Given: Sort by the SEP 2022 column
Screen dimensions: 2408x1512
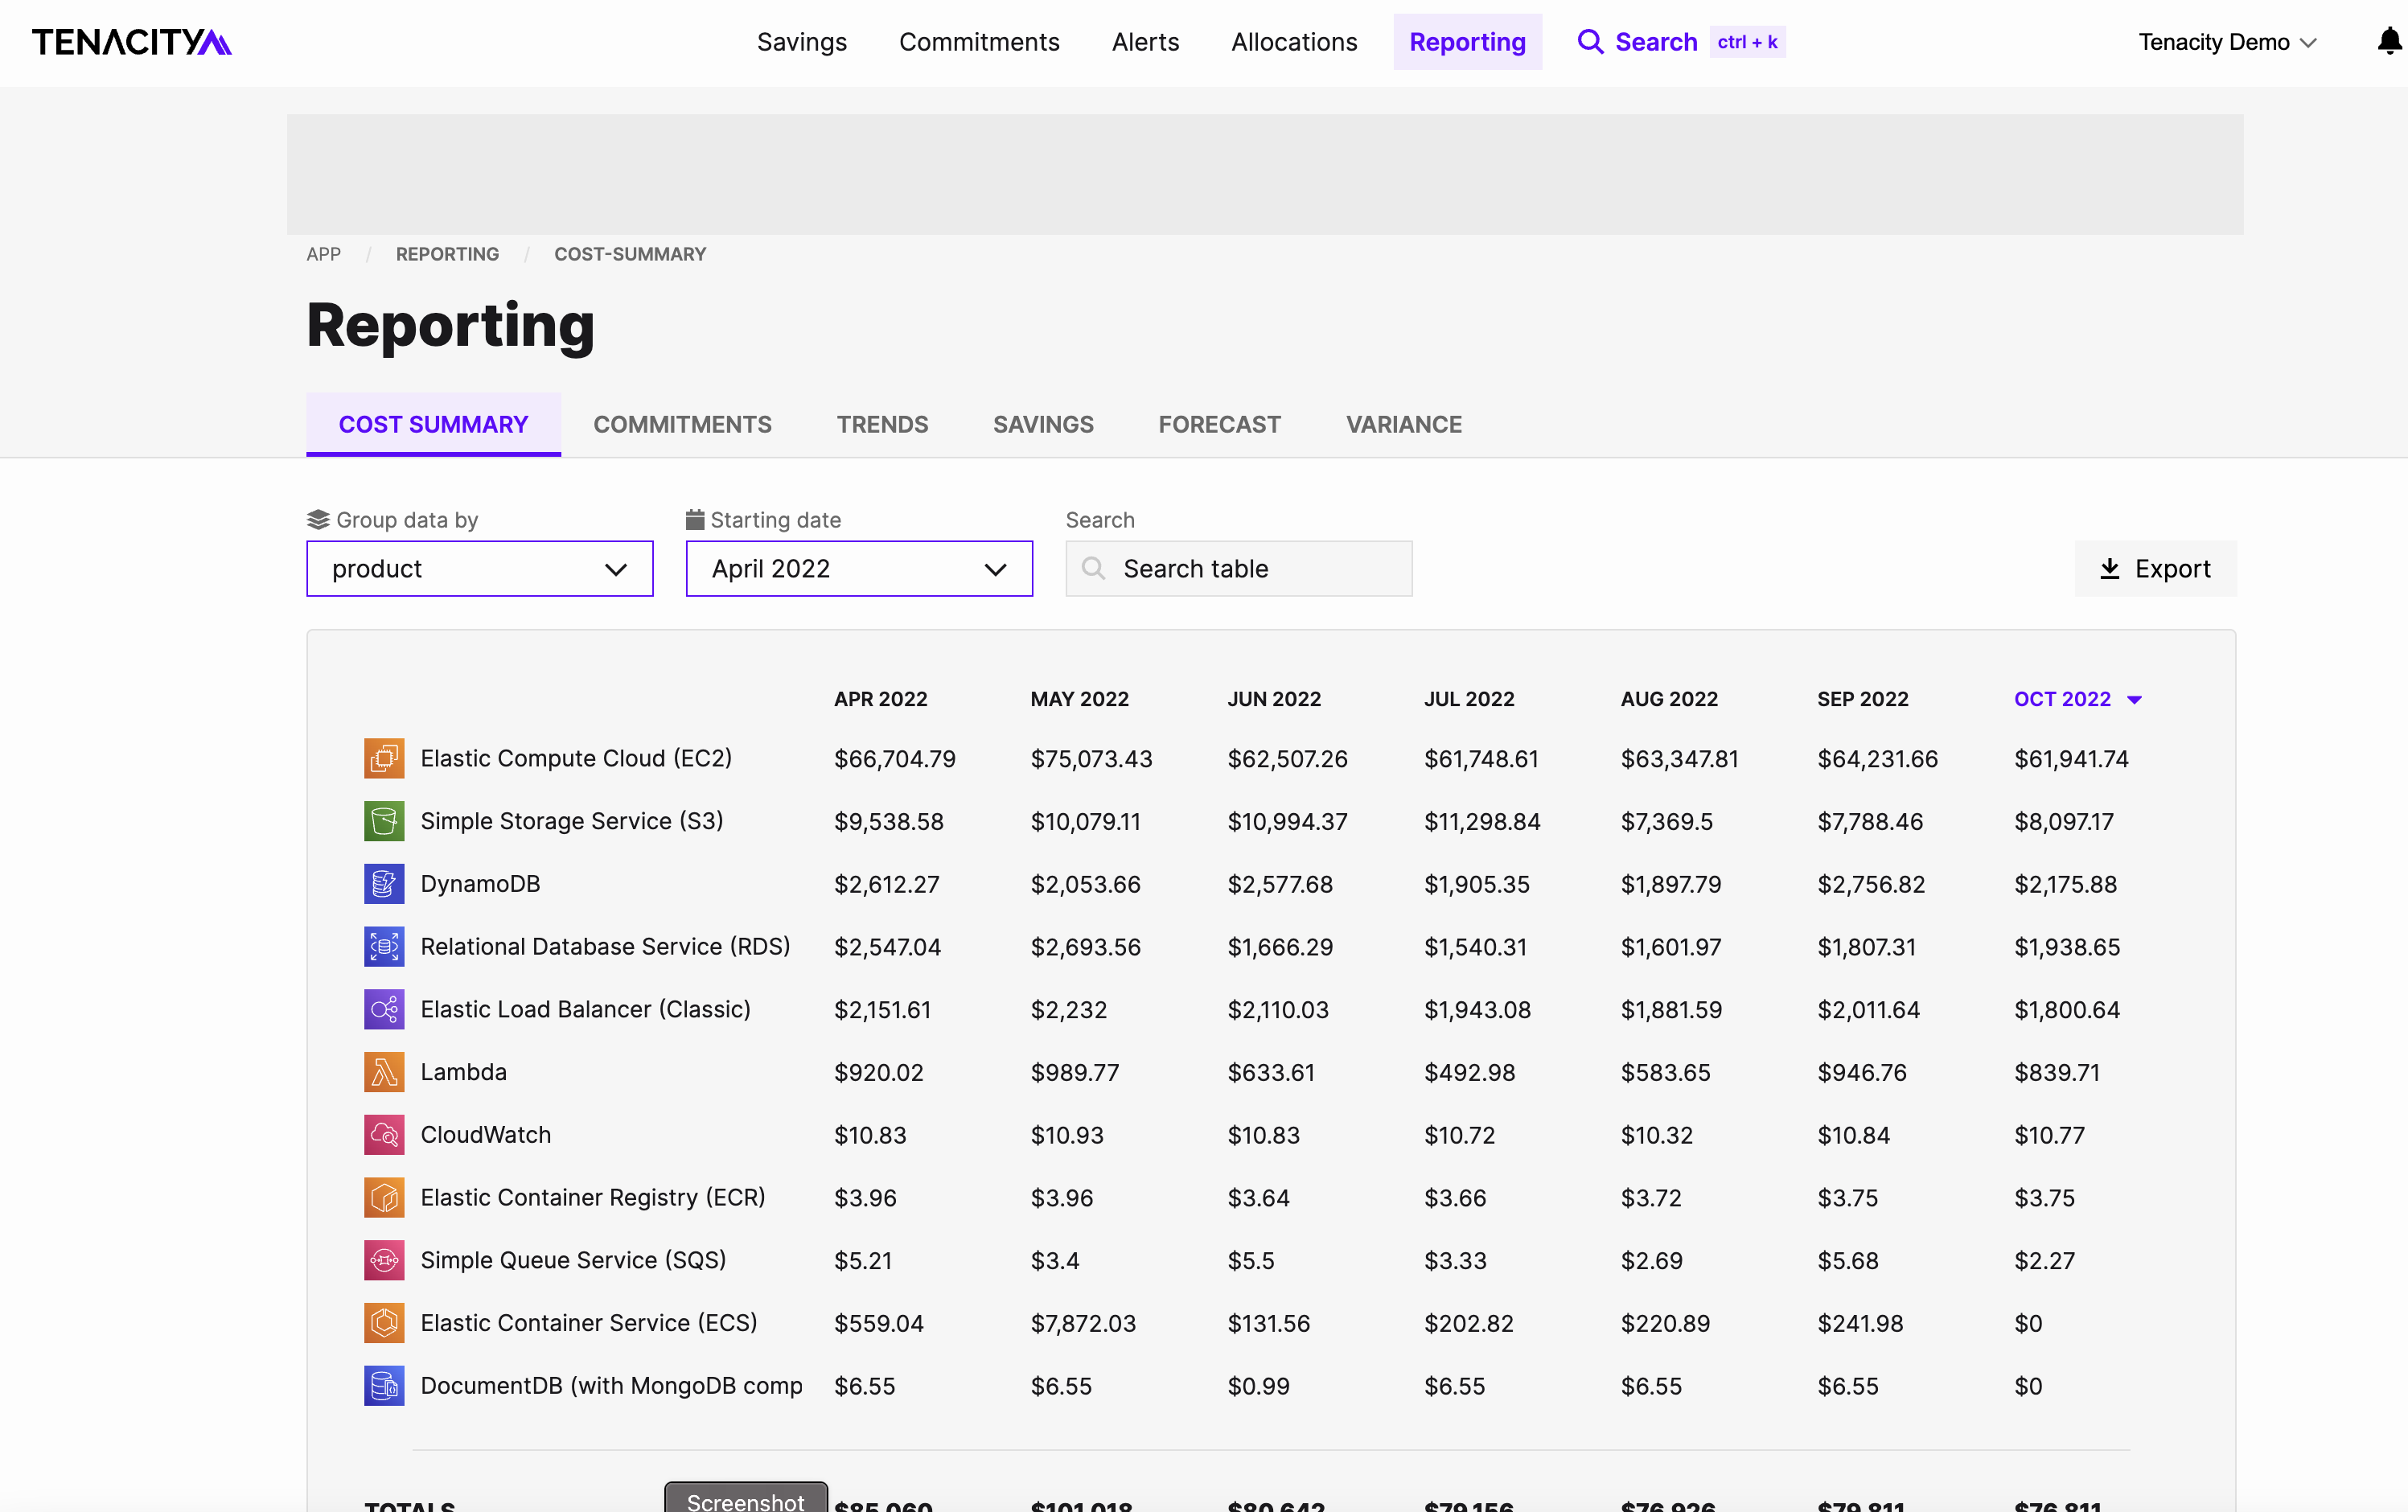Looking at the screenshot, I should click(x=1862, y=699).
